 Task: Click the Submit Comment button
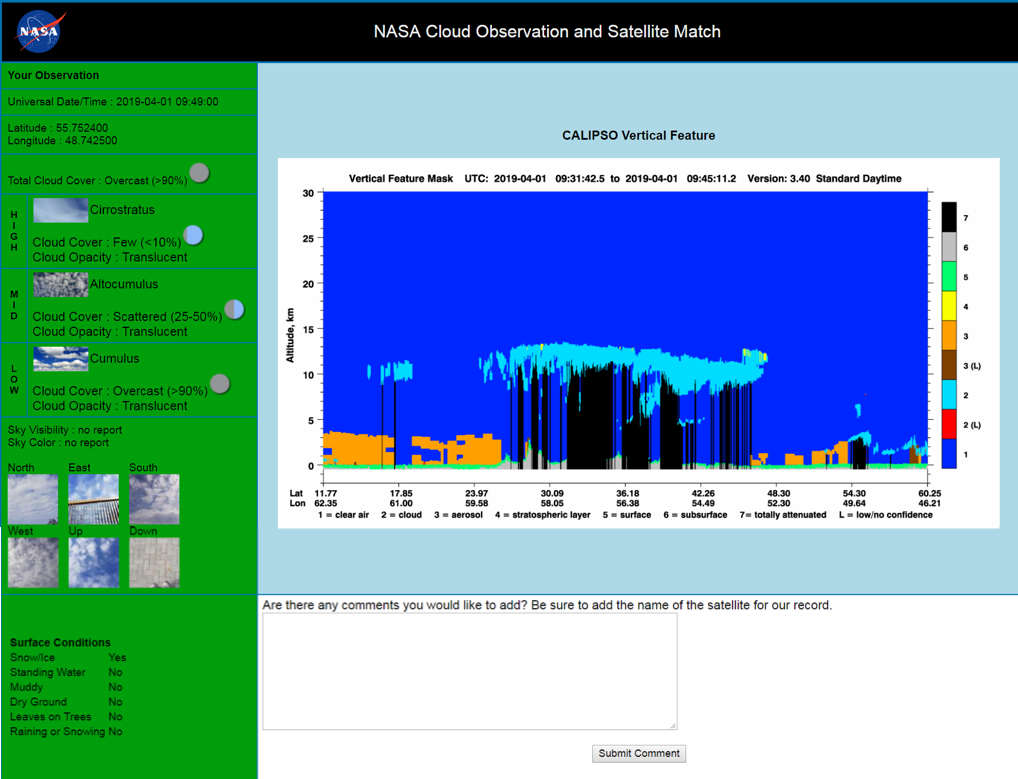639,753
